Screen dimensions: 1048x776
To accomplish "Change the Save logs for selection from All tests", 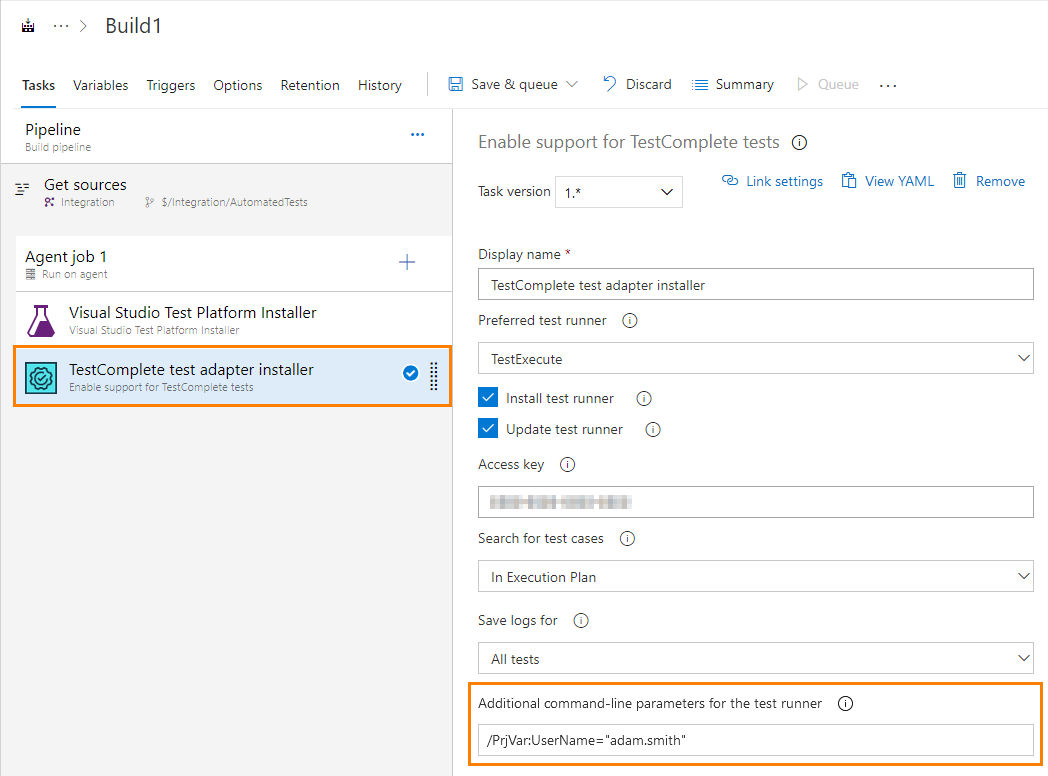I will pos(755,658).
